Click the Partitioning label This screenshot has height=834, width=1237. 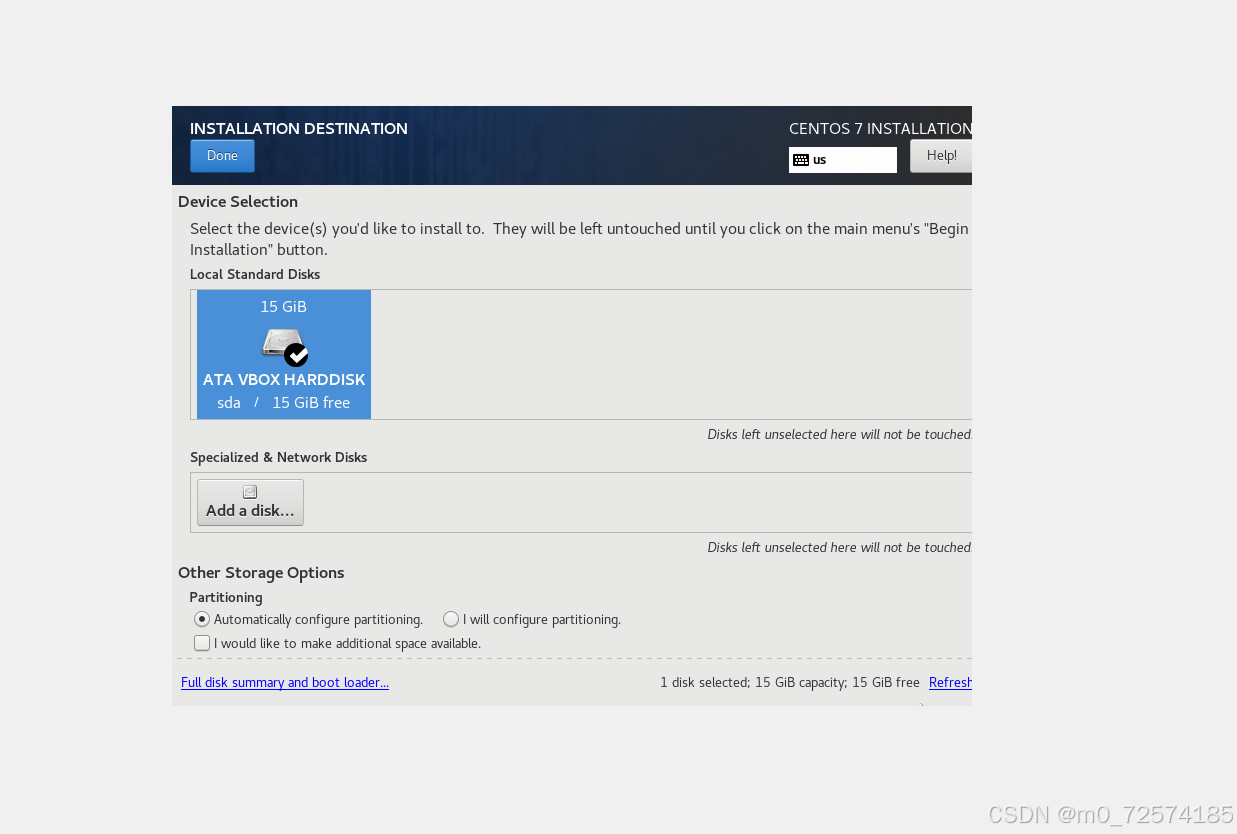(x=226, y=597)
